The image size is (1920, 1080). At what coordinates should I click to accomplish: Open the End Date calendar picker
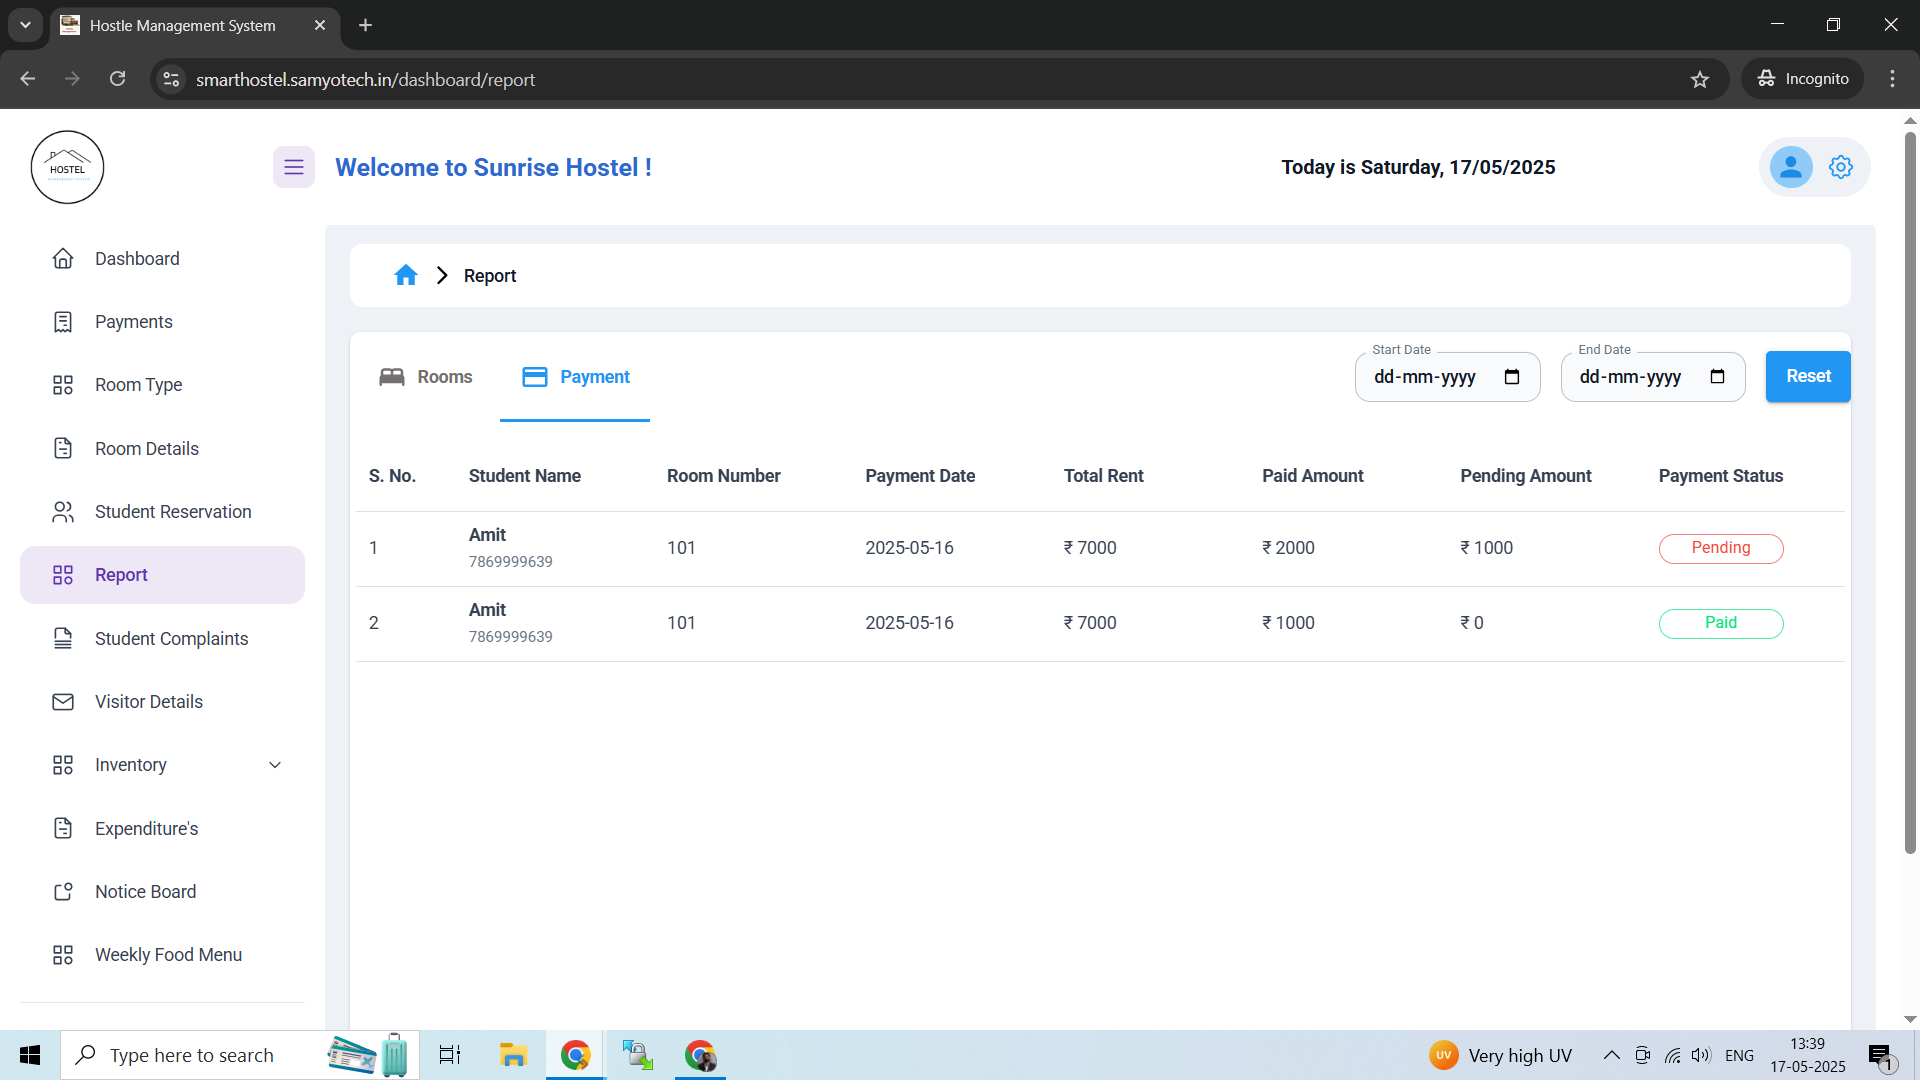pyautogui.click(x=1717, y=377)
